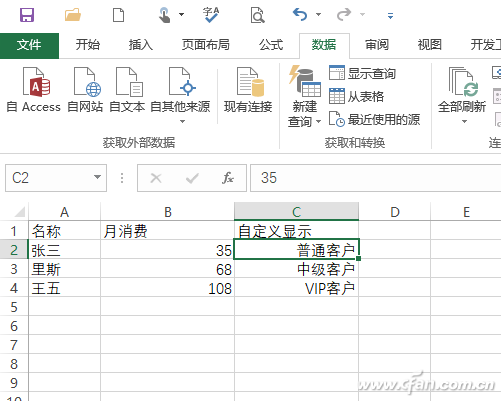Screen dimensions: 501x401
Task: Open file using the folder icon
Action: pyautogui.click(x=73, y=15)
